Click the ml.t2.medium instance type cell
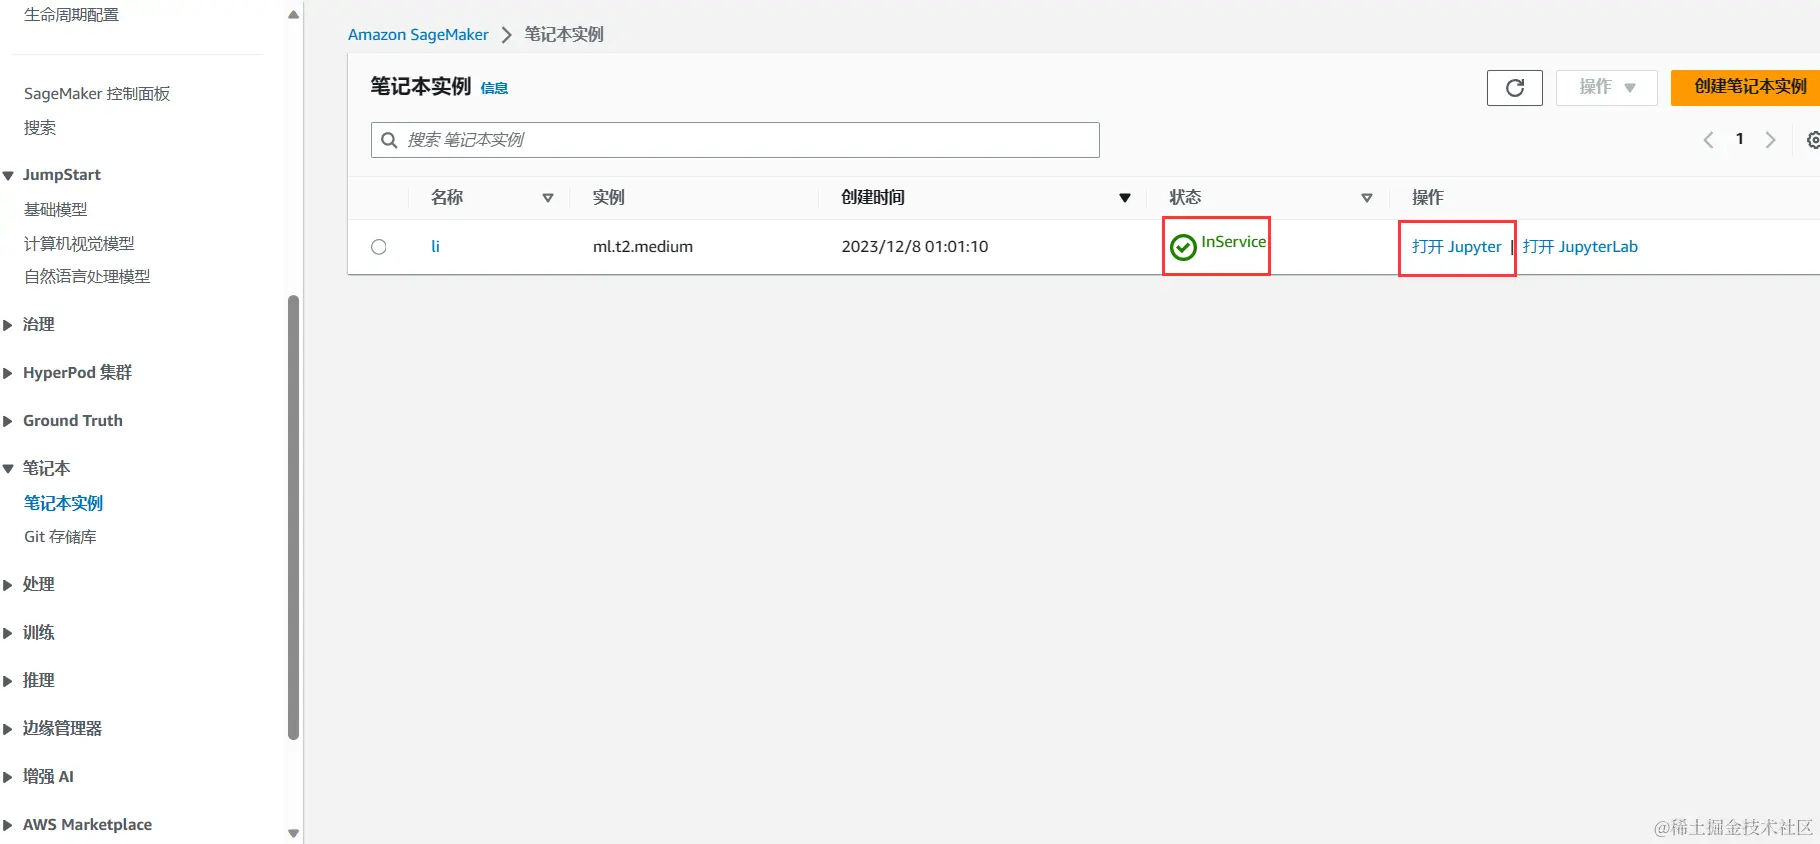 [643, 247]
